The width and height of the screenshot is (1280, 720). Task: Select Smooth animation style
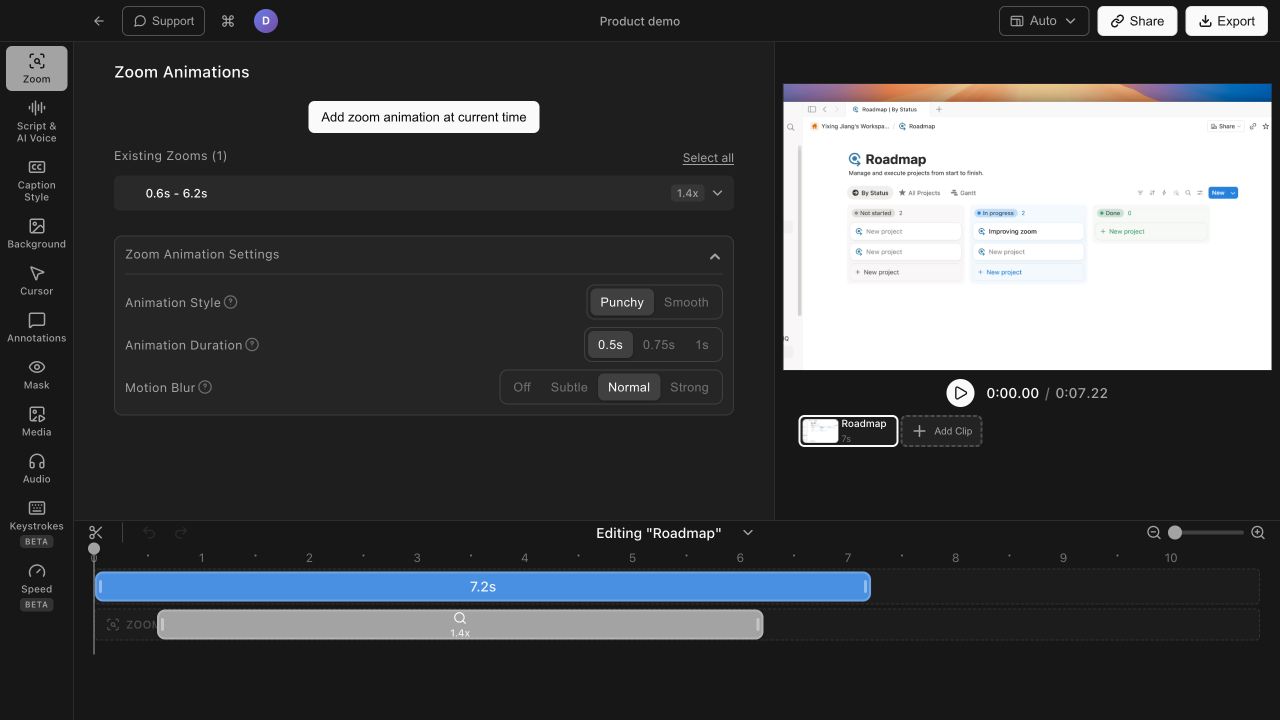click(686, 302)
